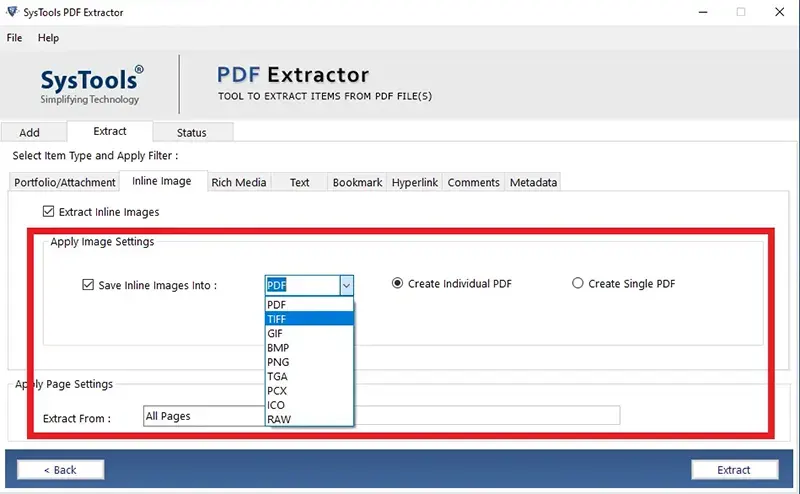Choose Create Single PDF radio option
The height and width of the screenshot is (494, 800).
tap(578, 283)
